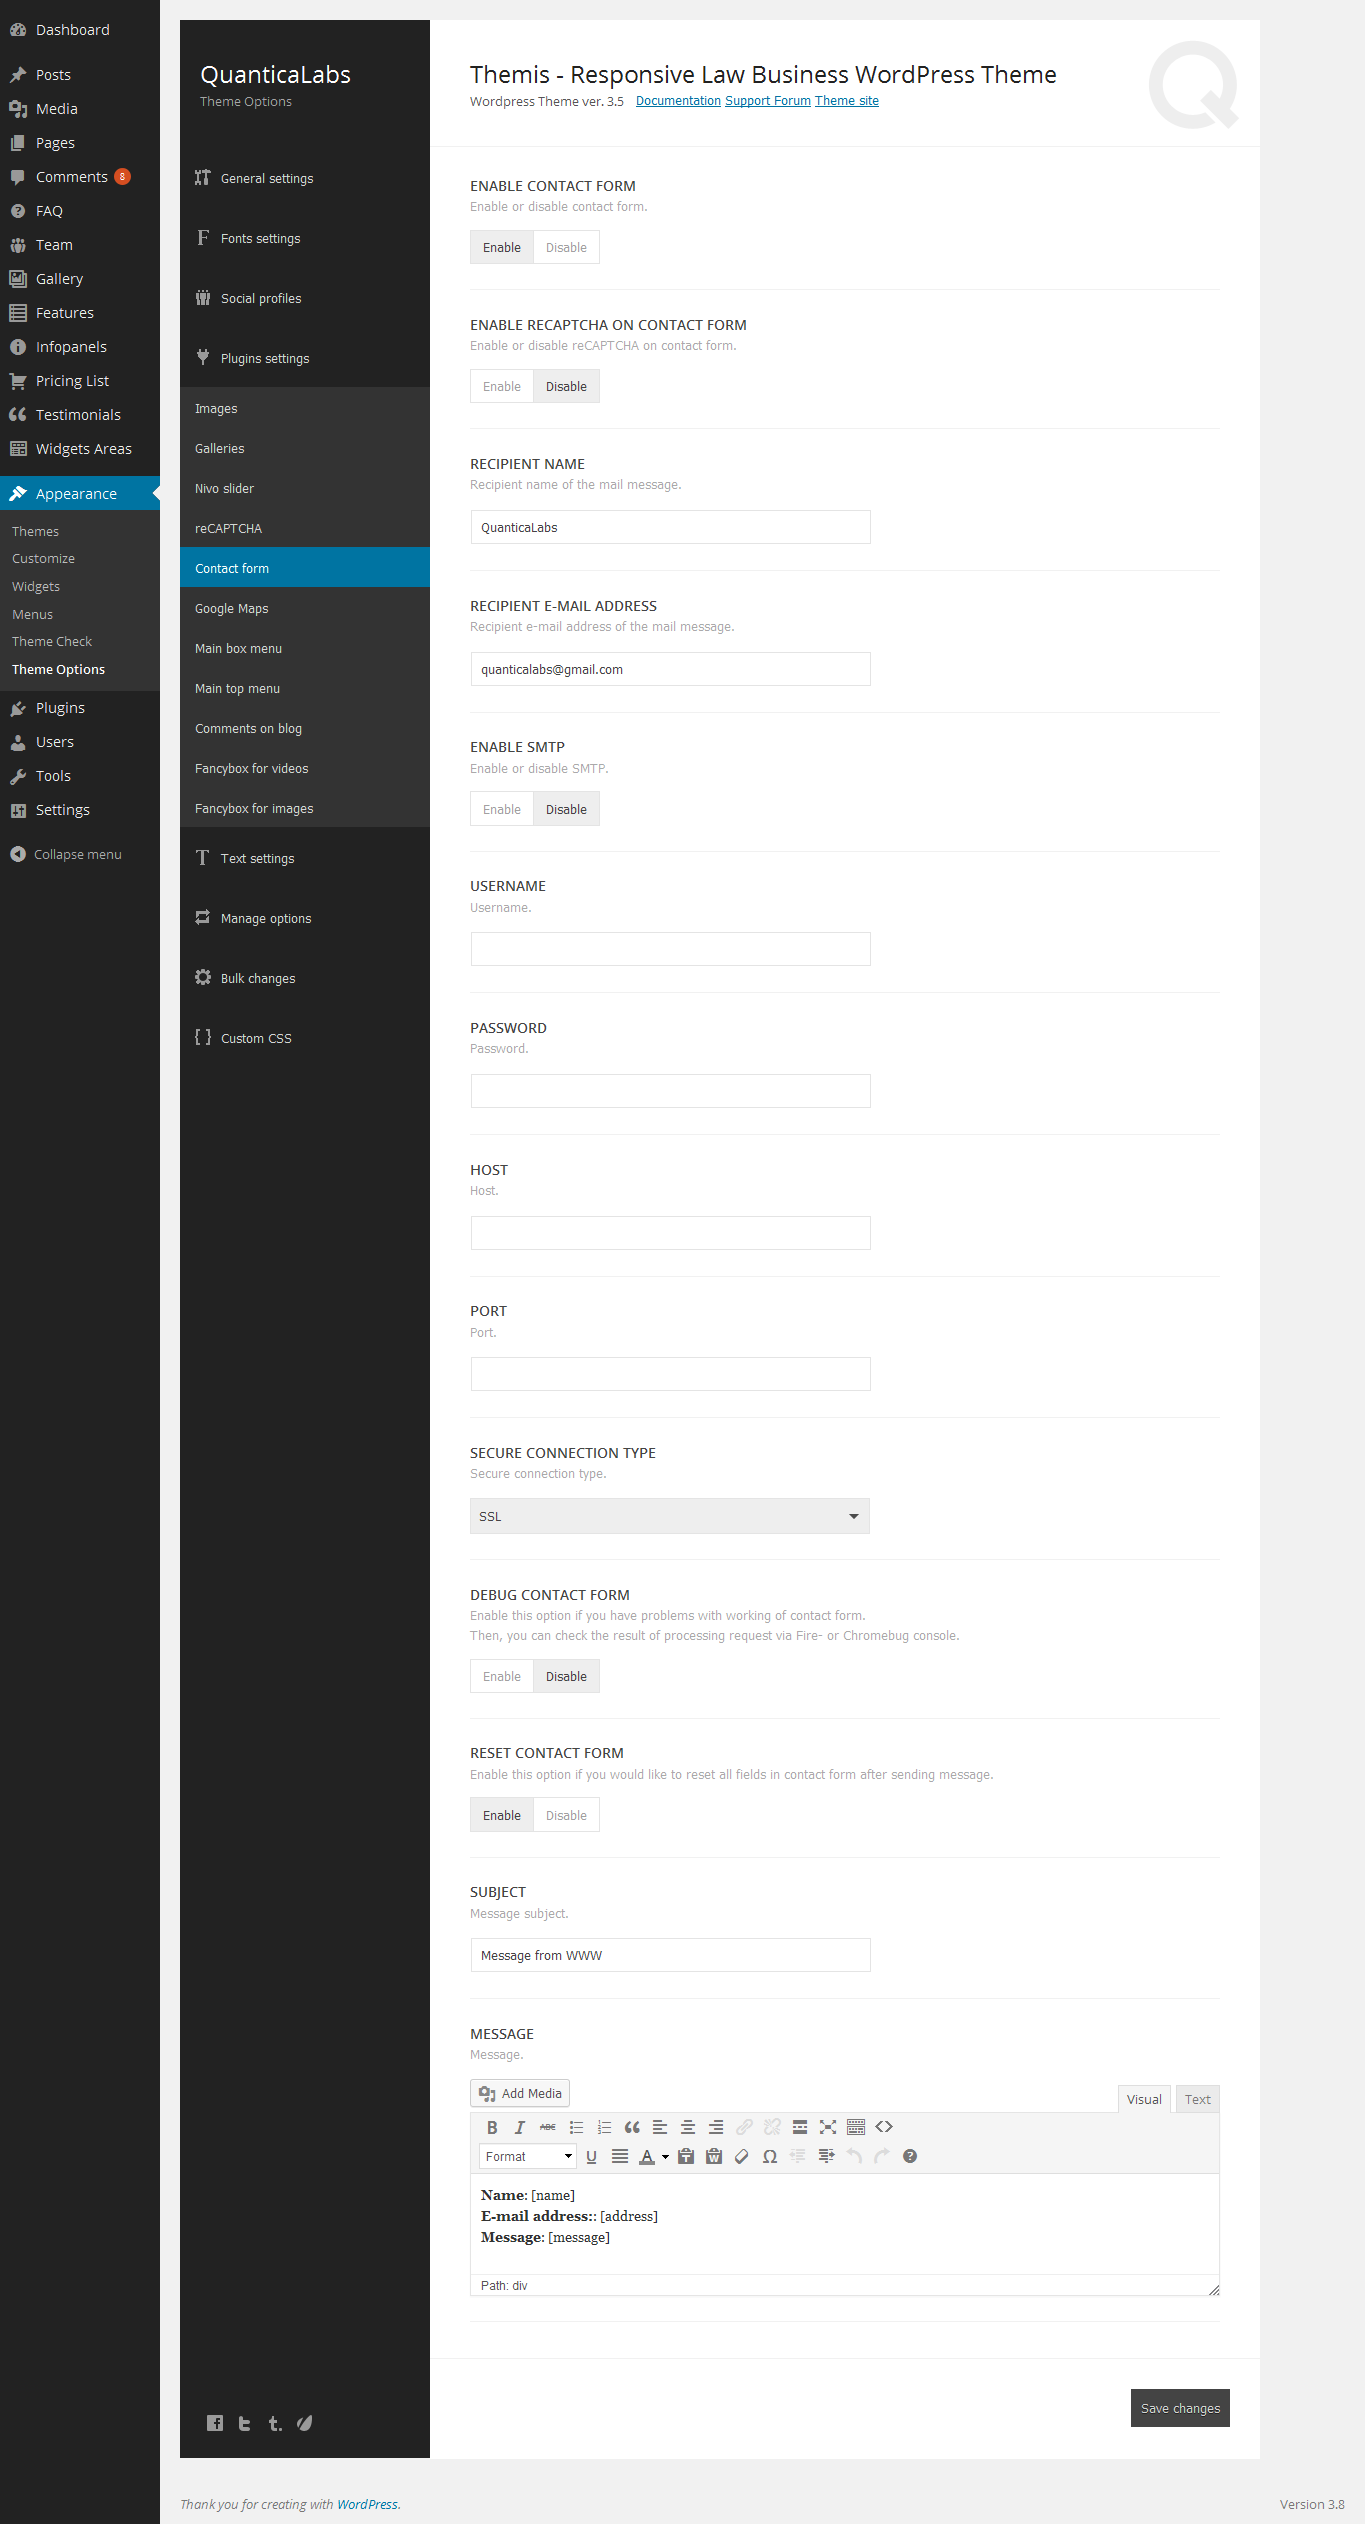
Task: Disable the contact form
Action: click(566, 247)
